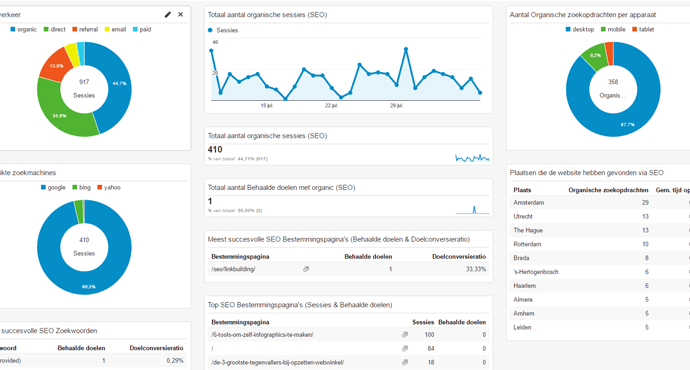Viewport: 690px width, 370px height.
Task: Click the desktop legend swatch
Action: point(568,29)
